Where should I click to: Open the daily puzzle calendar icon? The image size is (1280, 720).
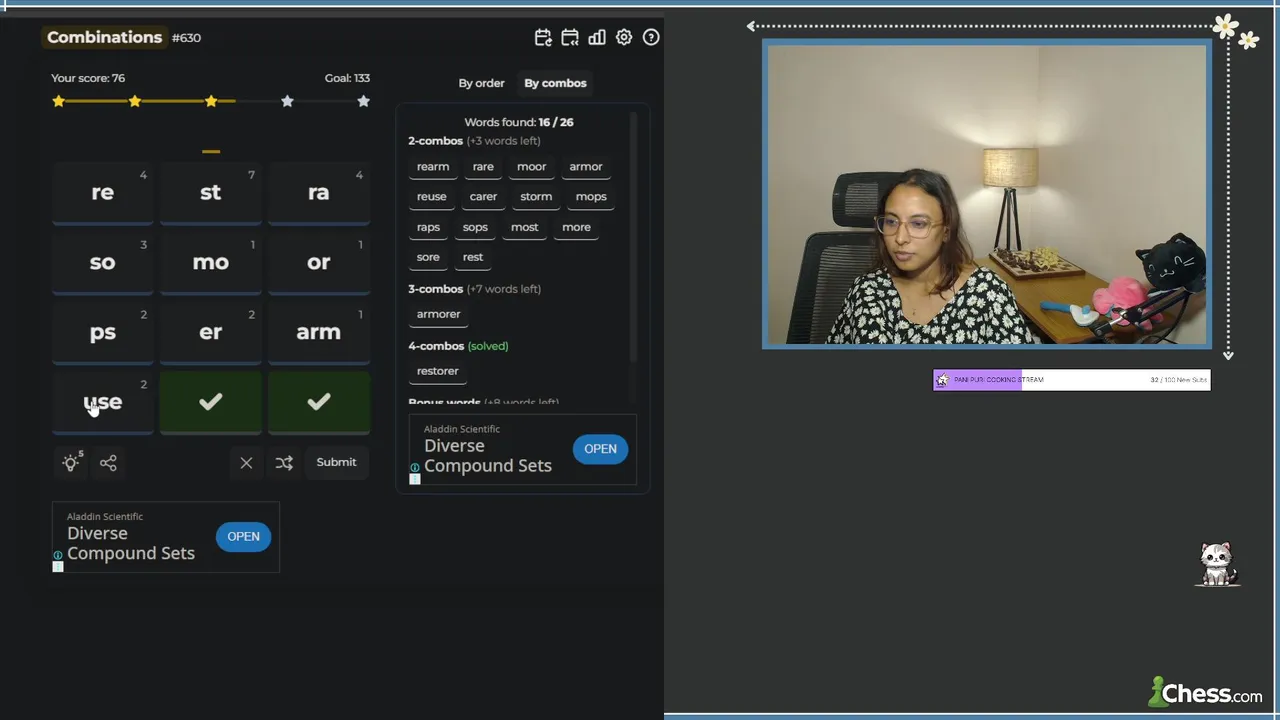[x=543, y=37]
